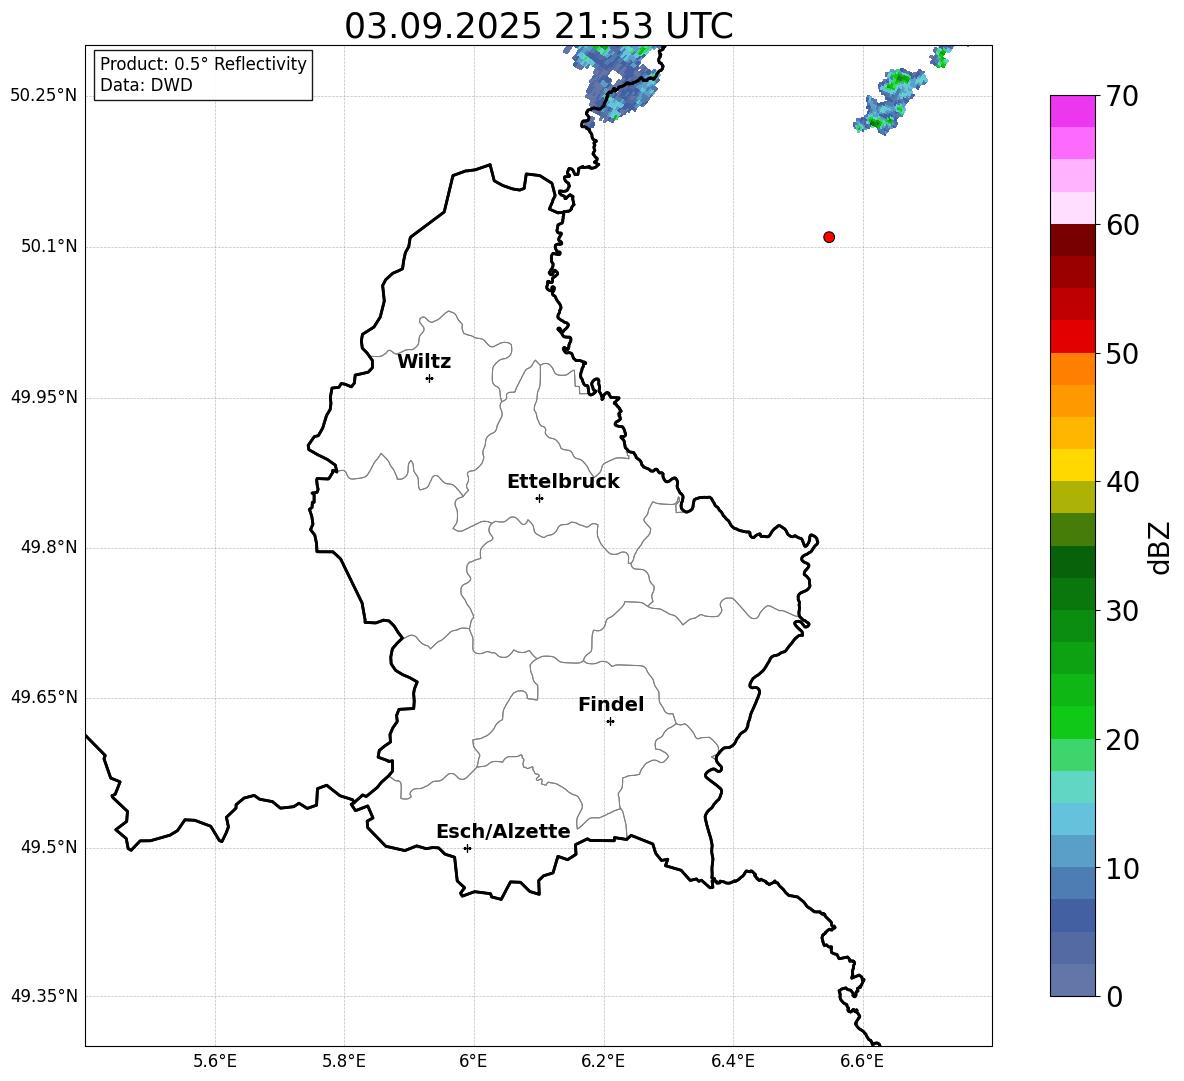Click the 6.4°E longitude label
Screen dimensions: 1184x1081
(x=732, y=1061)
